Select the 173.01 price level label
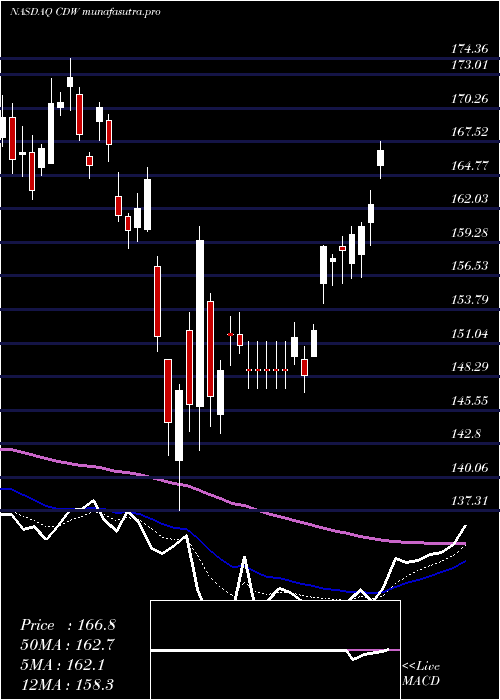 click(x=469, y=65)
